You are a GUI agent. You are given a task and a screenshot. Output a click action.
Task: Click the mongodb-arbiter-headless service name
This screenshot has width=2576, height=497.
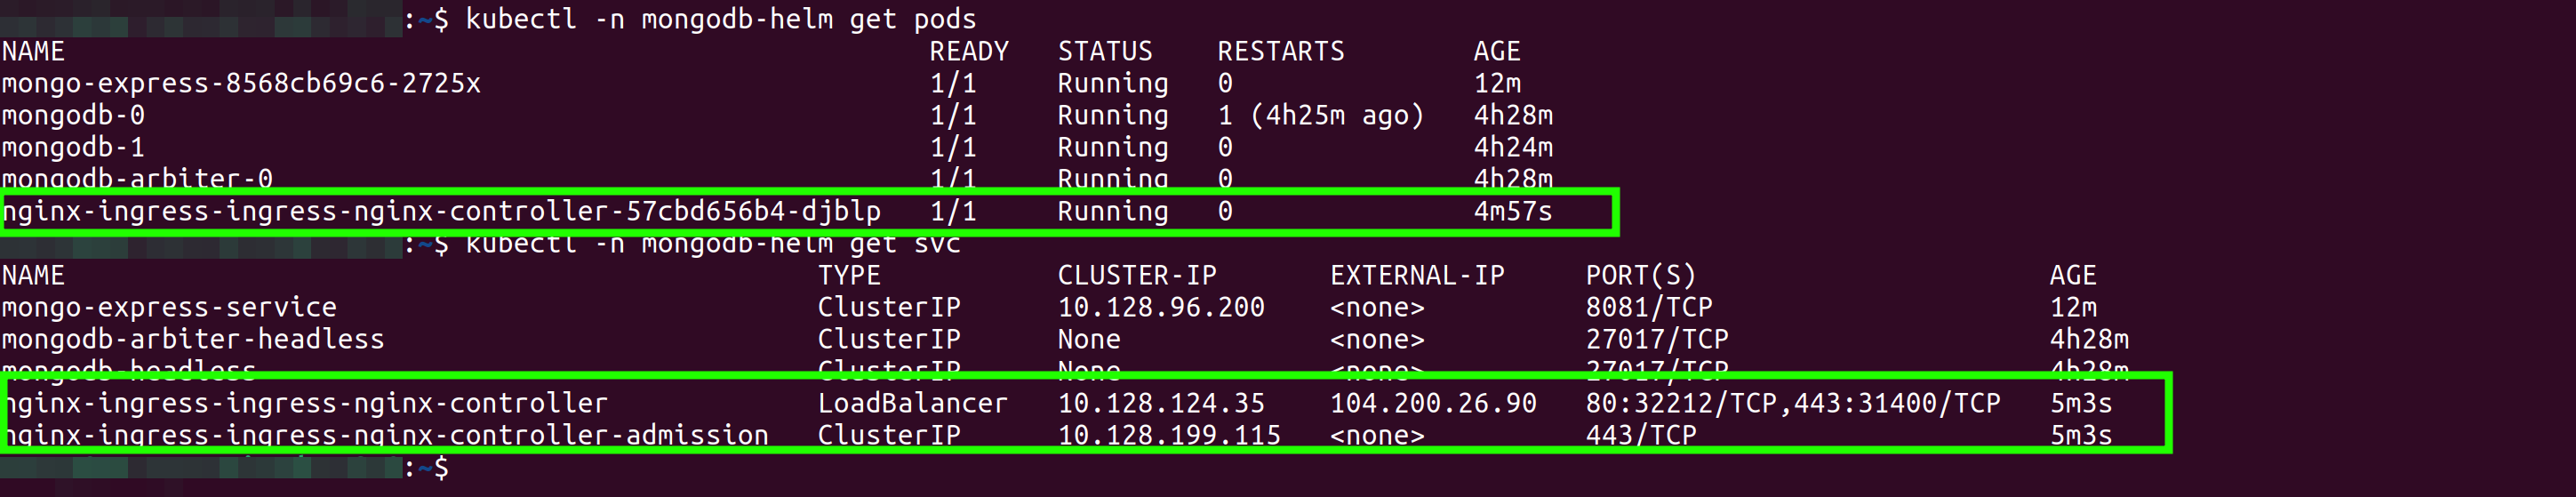[193, 339]
